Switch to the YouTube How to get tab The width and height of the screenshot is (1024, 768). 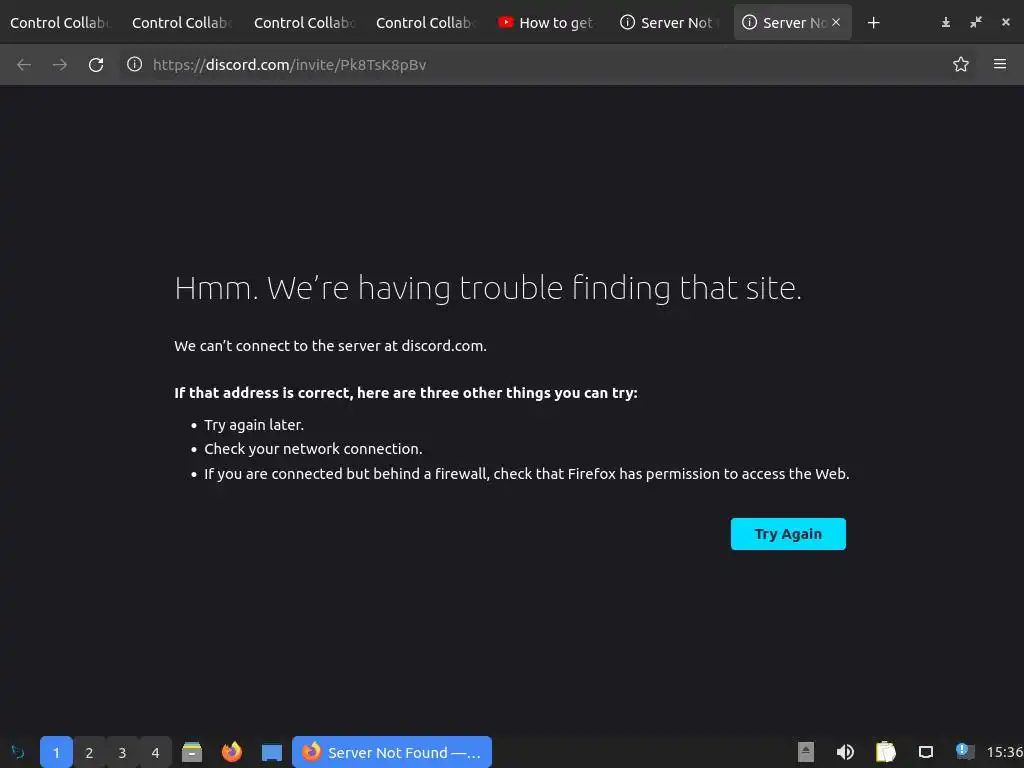[x=547, y=23]
